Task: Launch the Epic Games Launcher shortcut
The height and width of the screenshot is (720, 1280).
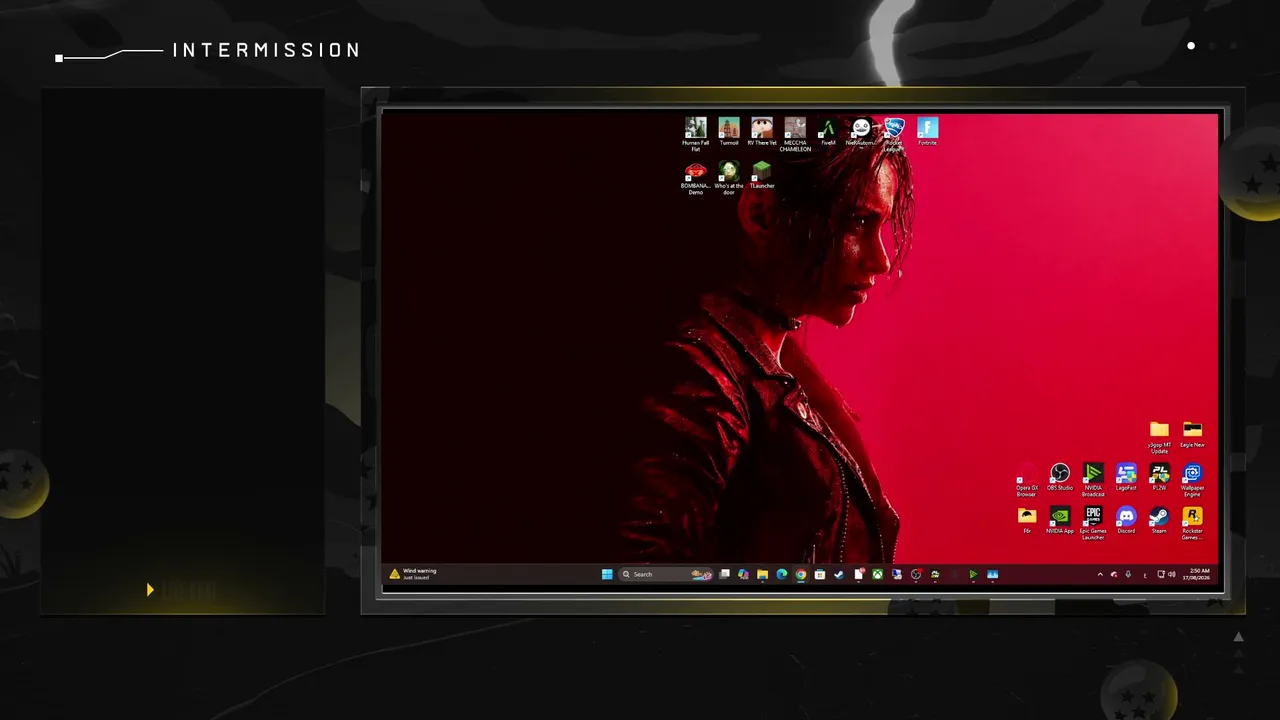Action: [x=1093, y=523]
